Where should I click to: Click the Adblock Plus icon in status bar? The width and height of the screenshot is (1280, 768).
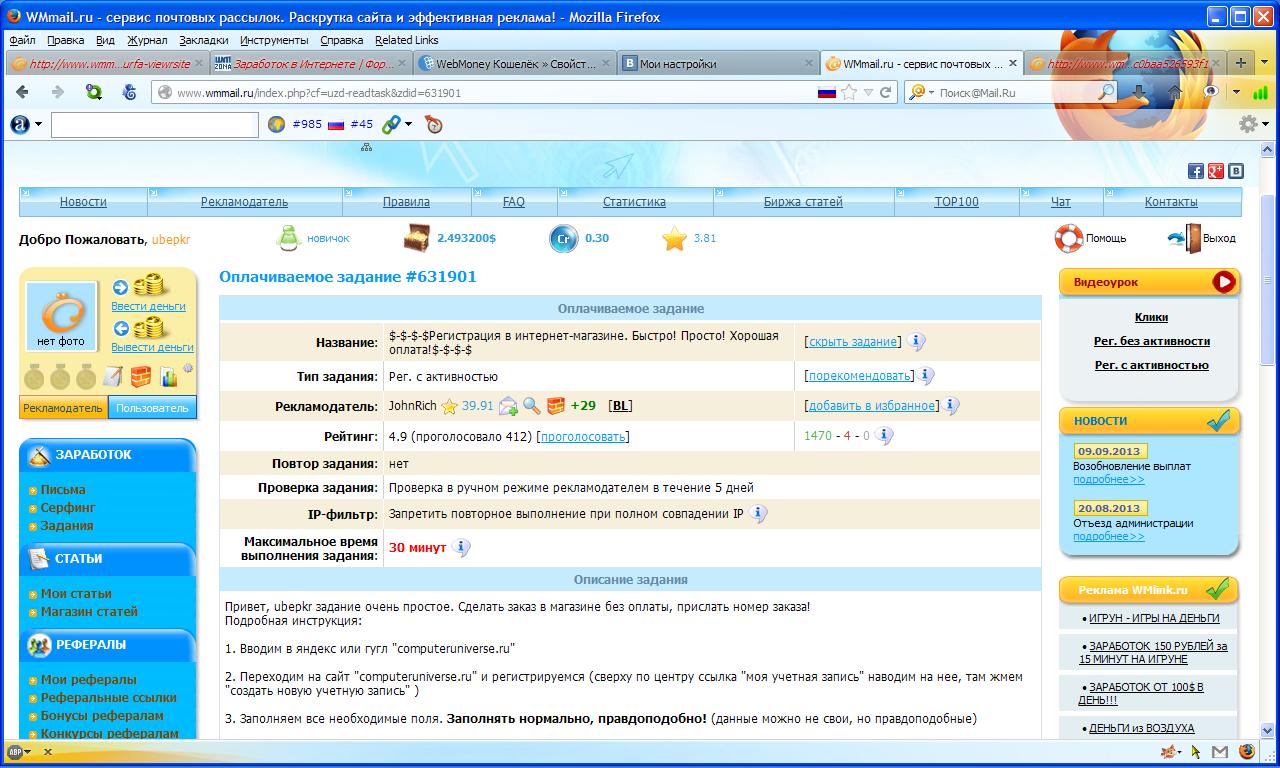[x=15, y=751]
